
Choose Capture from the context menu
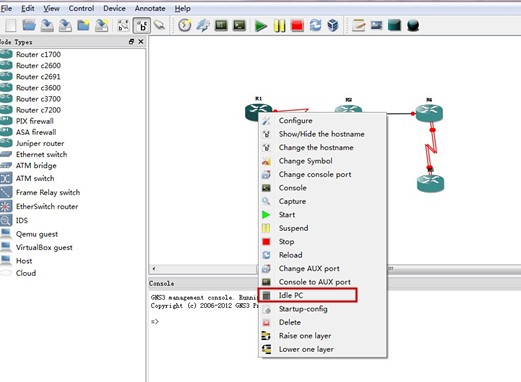tap(322, 201)
